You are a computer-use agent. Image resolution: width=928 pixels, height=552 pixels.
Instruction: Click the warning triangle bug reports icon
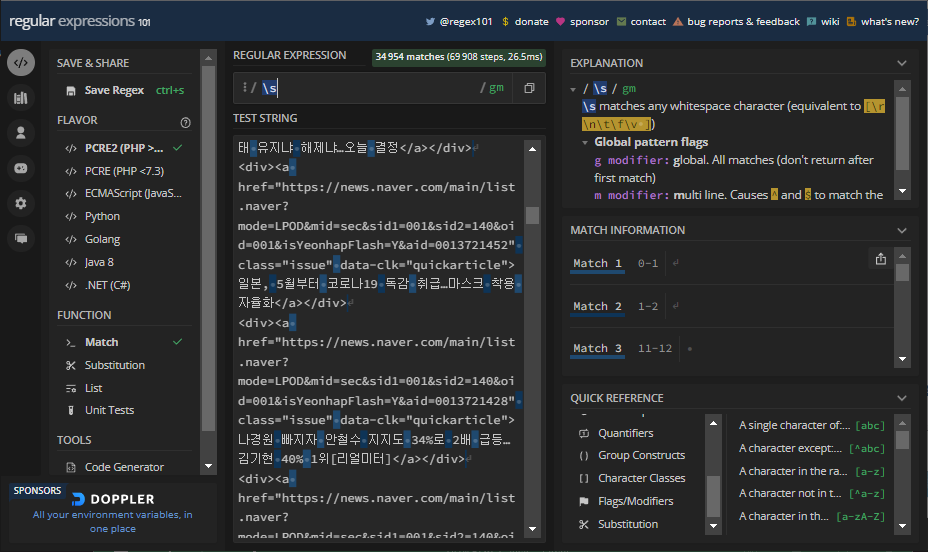point(678,21)
